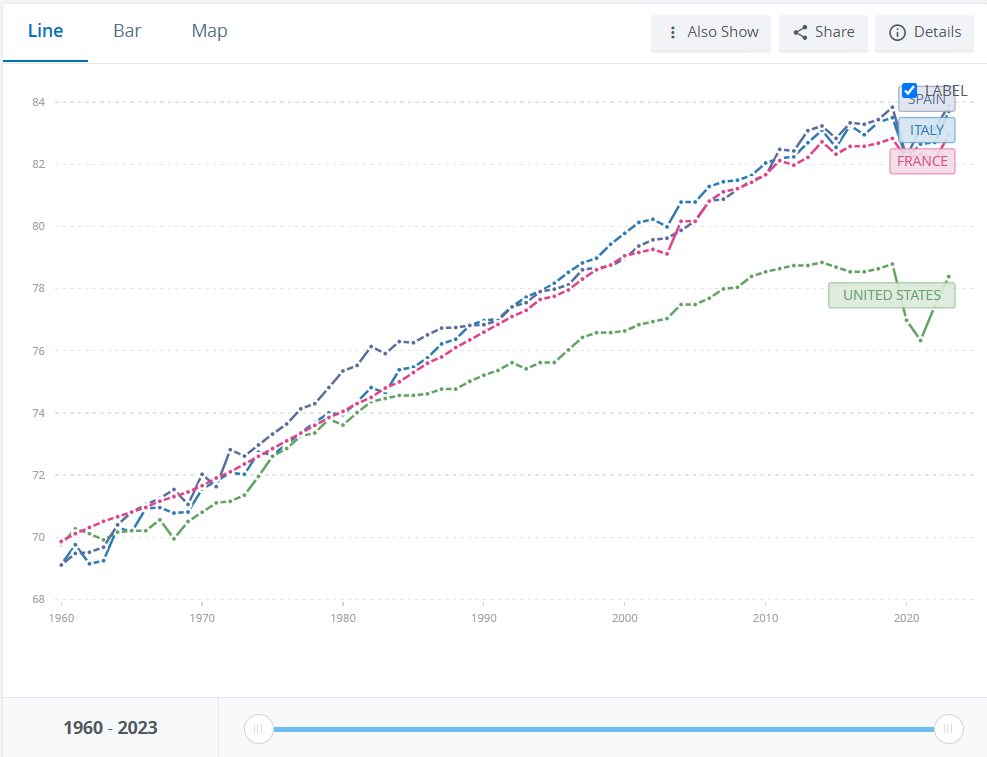Open the Also Show dropdown
The image size is (987, 757).
(x=711, y=33)
